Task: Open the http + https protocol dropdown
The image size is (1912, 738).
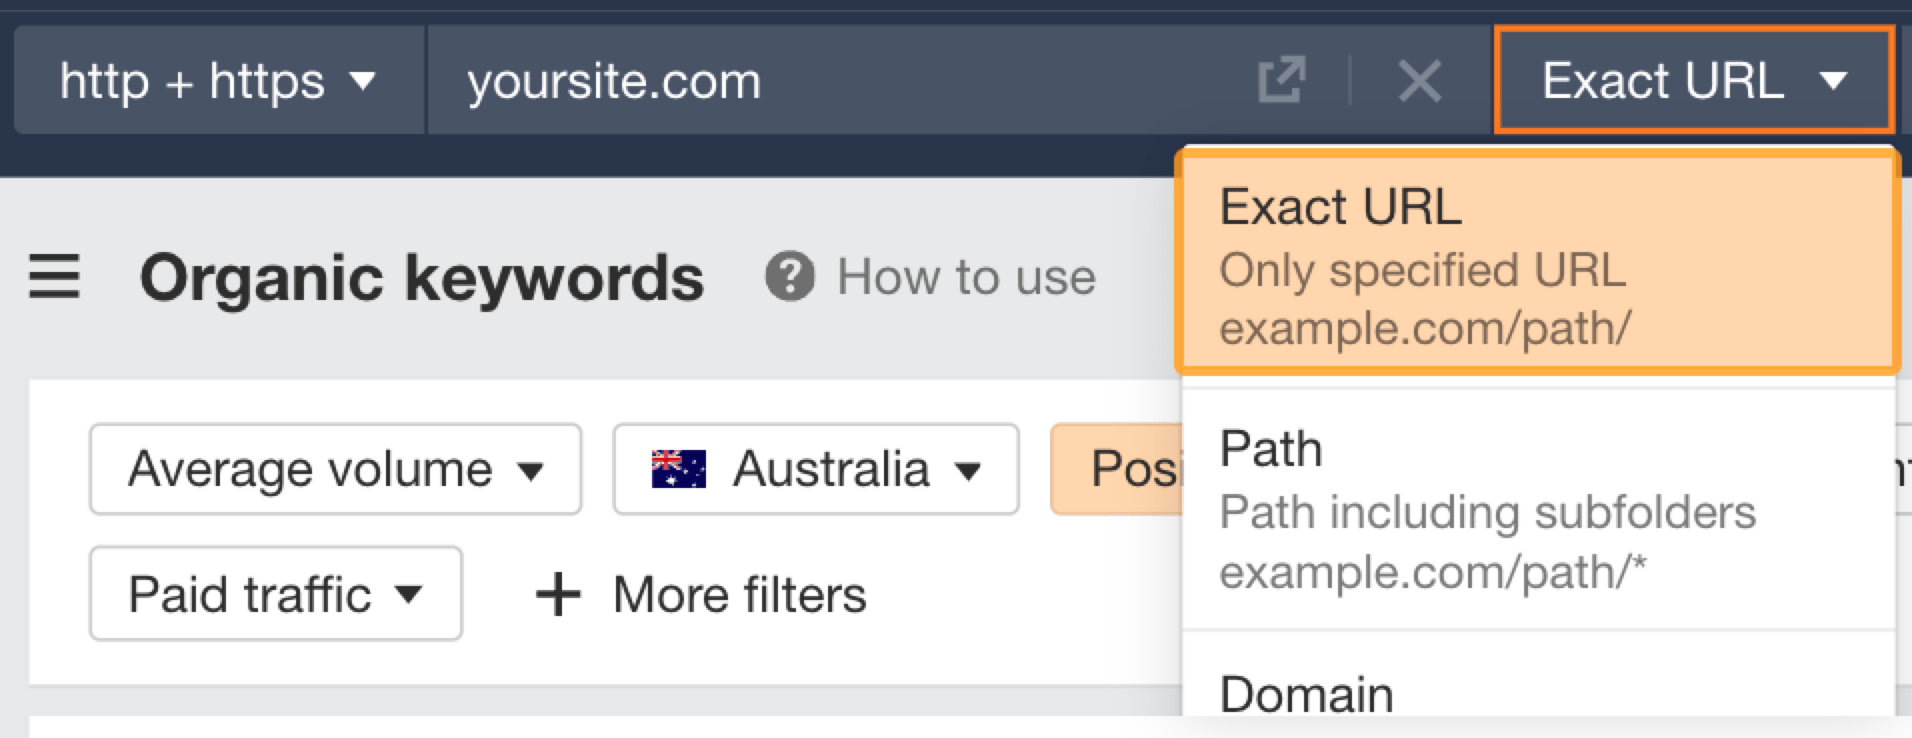Action: (219, 80)
